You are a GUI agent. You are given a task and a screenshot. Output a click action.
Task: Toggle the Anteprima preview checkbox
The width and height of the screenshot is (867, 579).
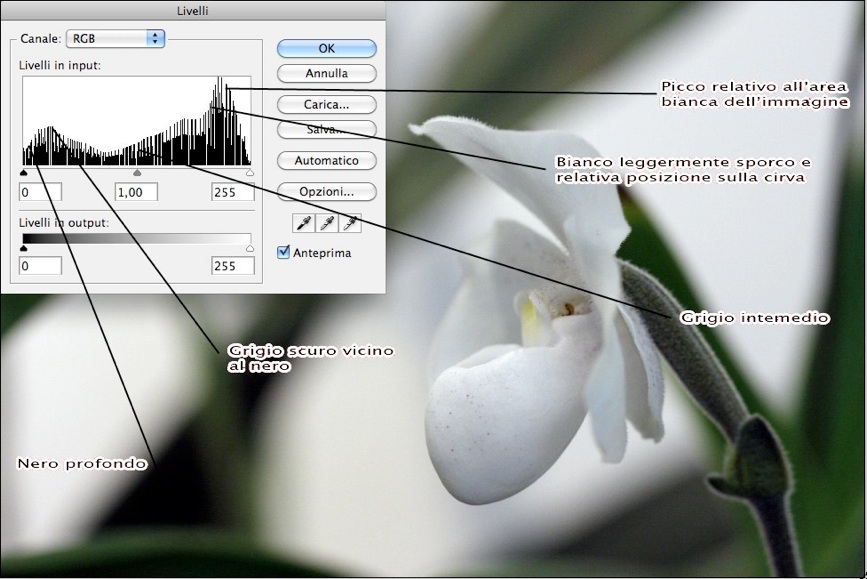point(284,253)
